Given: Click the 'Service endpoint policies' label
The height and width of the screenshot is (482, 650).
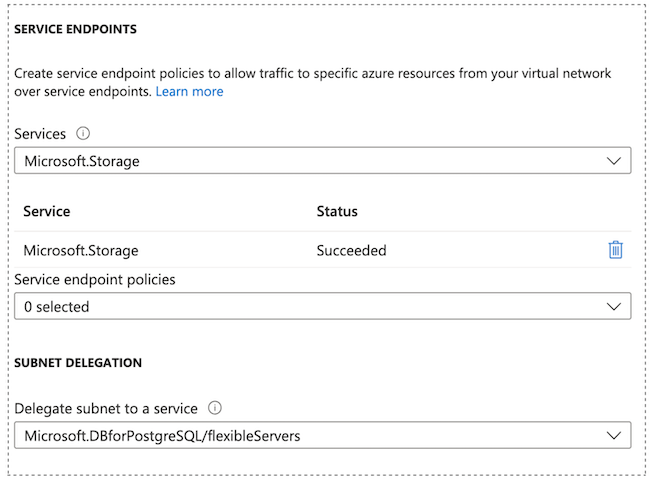Looking at the screenshot, I should (95, 280).
